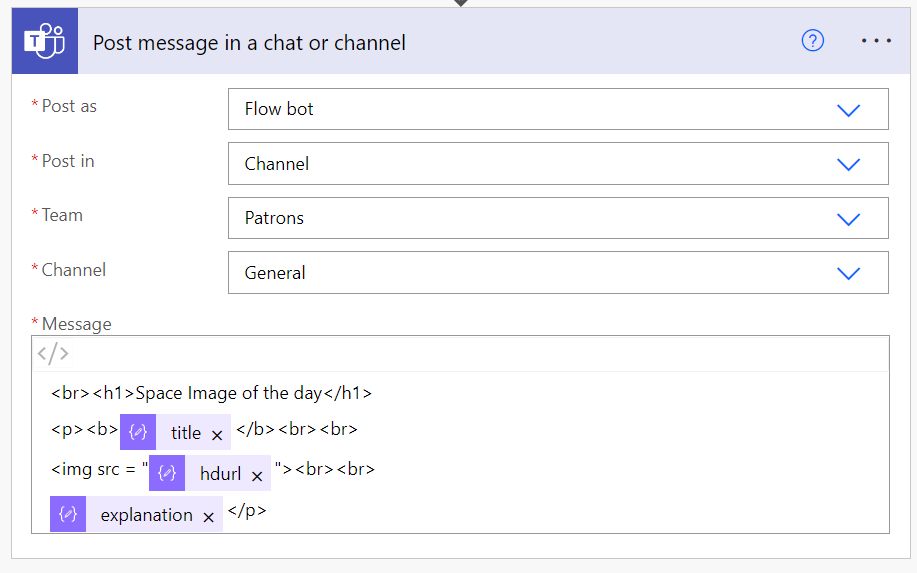917x573 pixels.
Task: Click the Patrons team field value
Action: pyautogui.click(x=274, y=218)
